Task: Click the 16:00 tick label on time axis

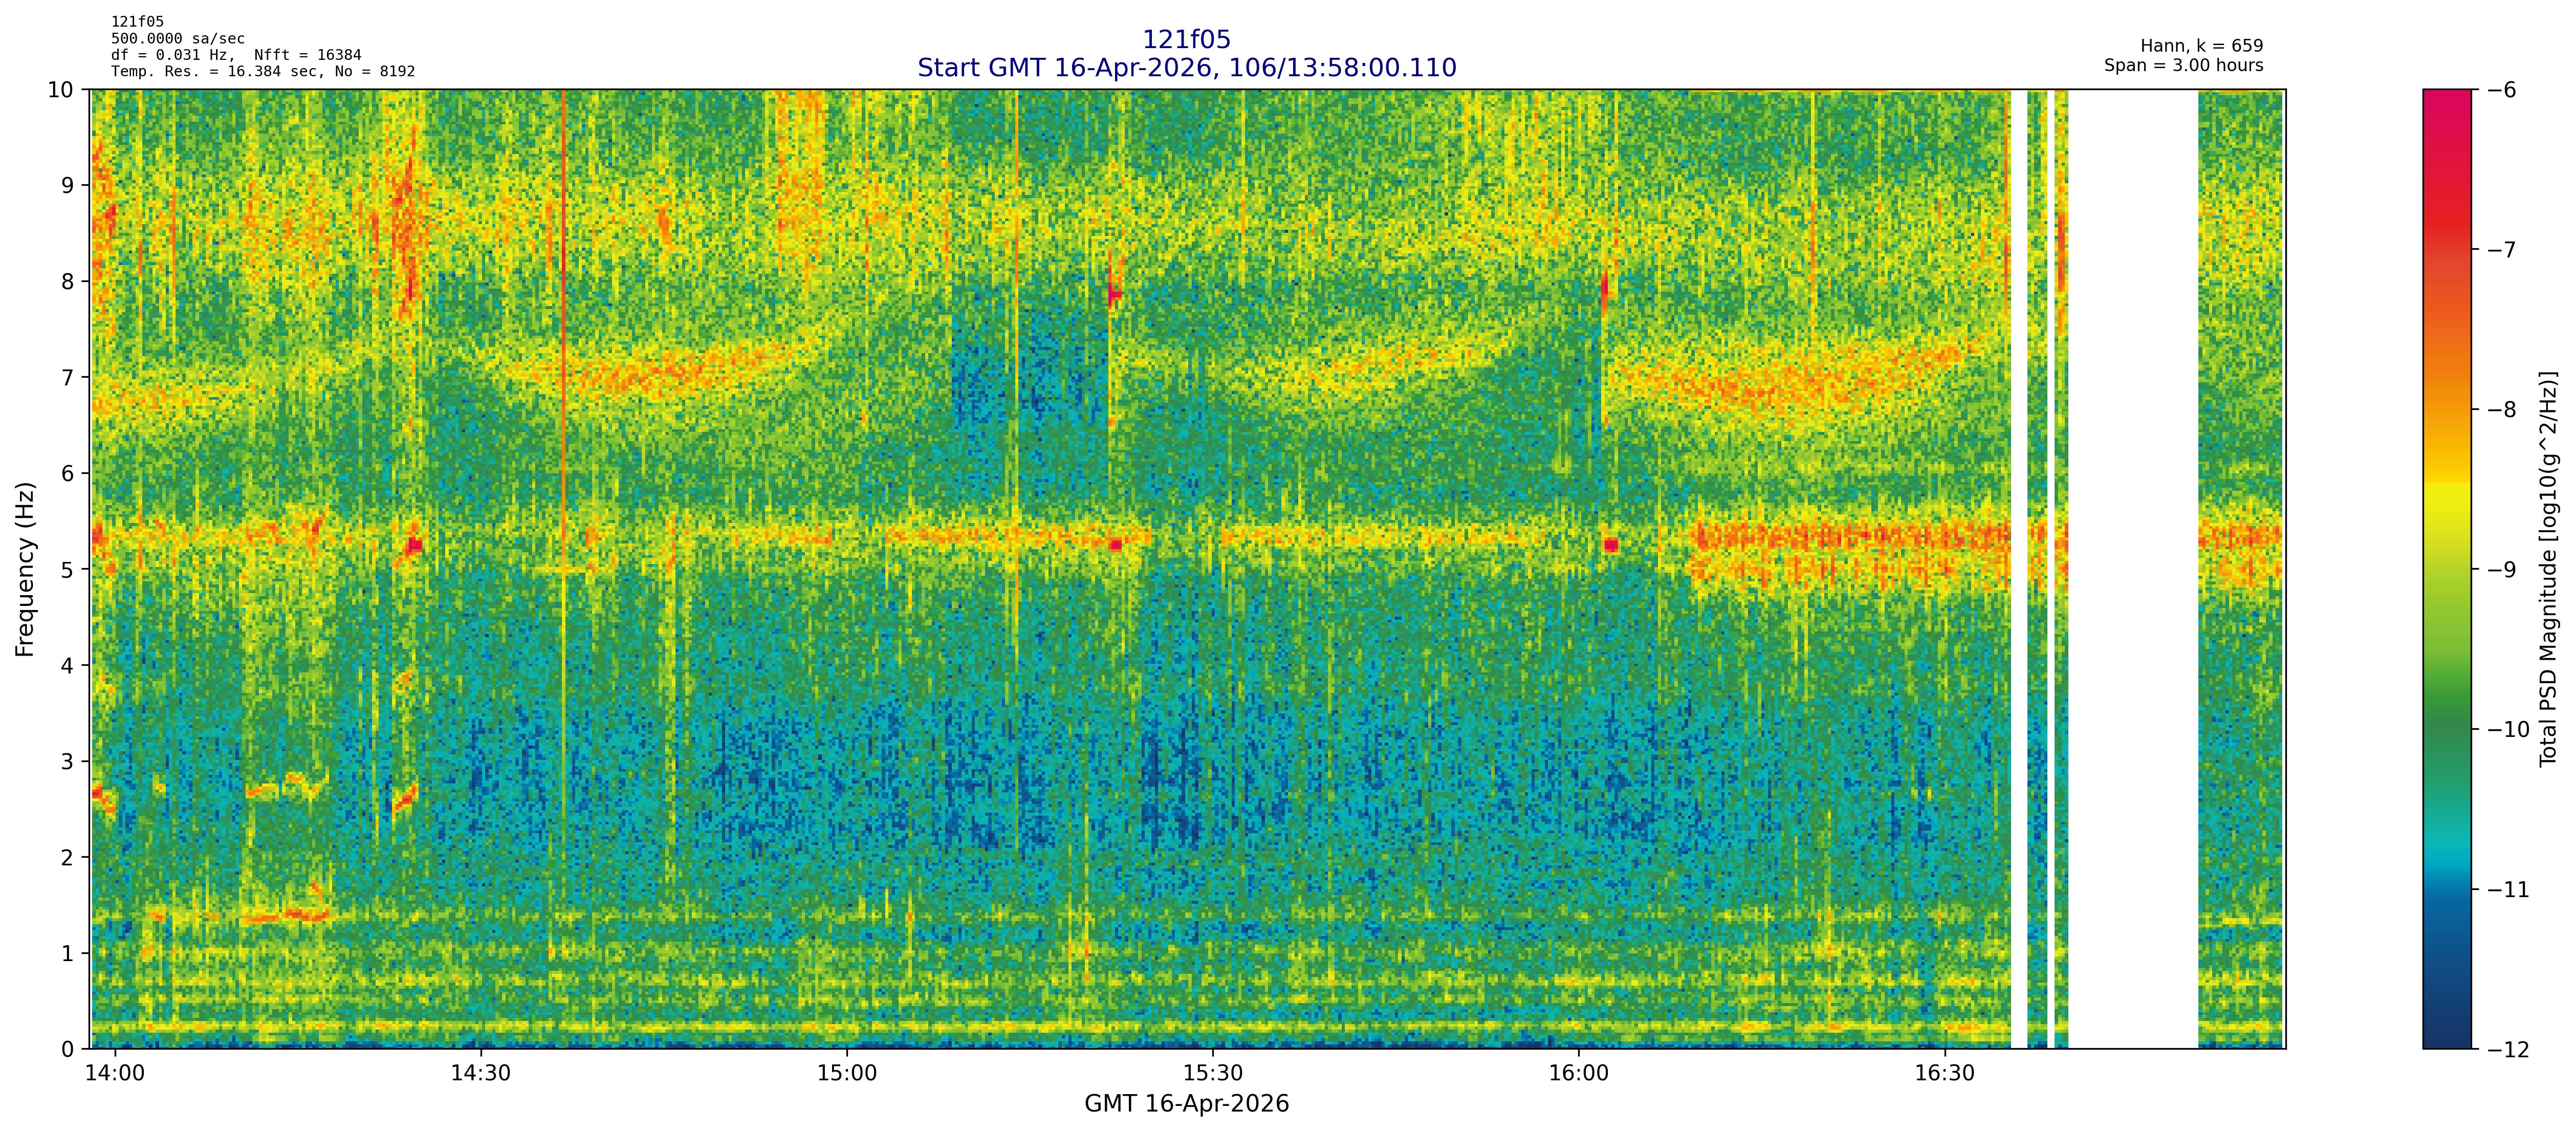Action: click(1579, 1073)
